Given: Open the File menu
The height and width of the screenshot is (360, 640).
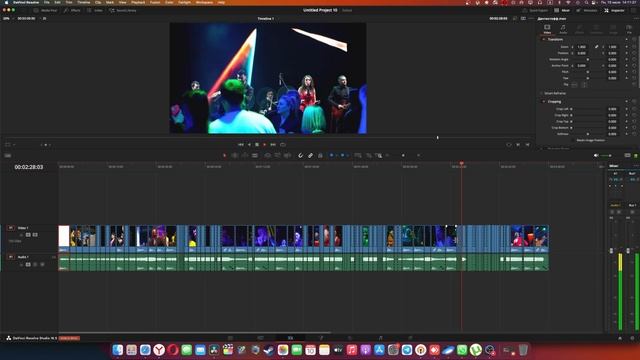Looking at the screenshot, I should (47, 2).
